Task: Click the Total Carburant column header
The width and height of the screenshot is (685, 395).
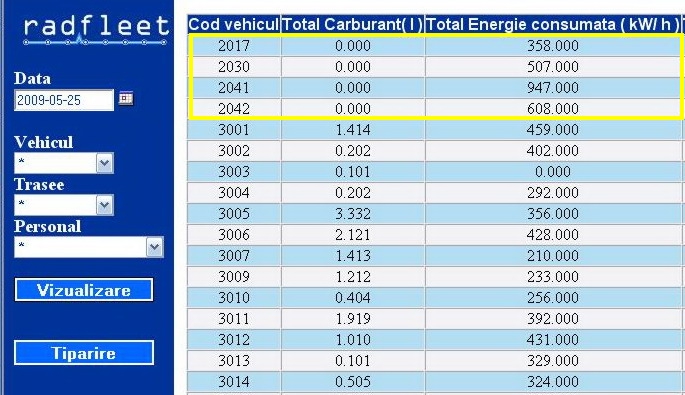Action: point(353,24)
